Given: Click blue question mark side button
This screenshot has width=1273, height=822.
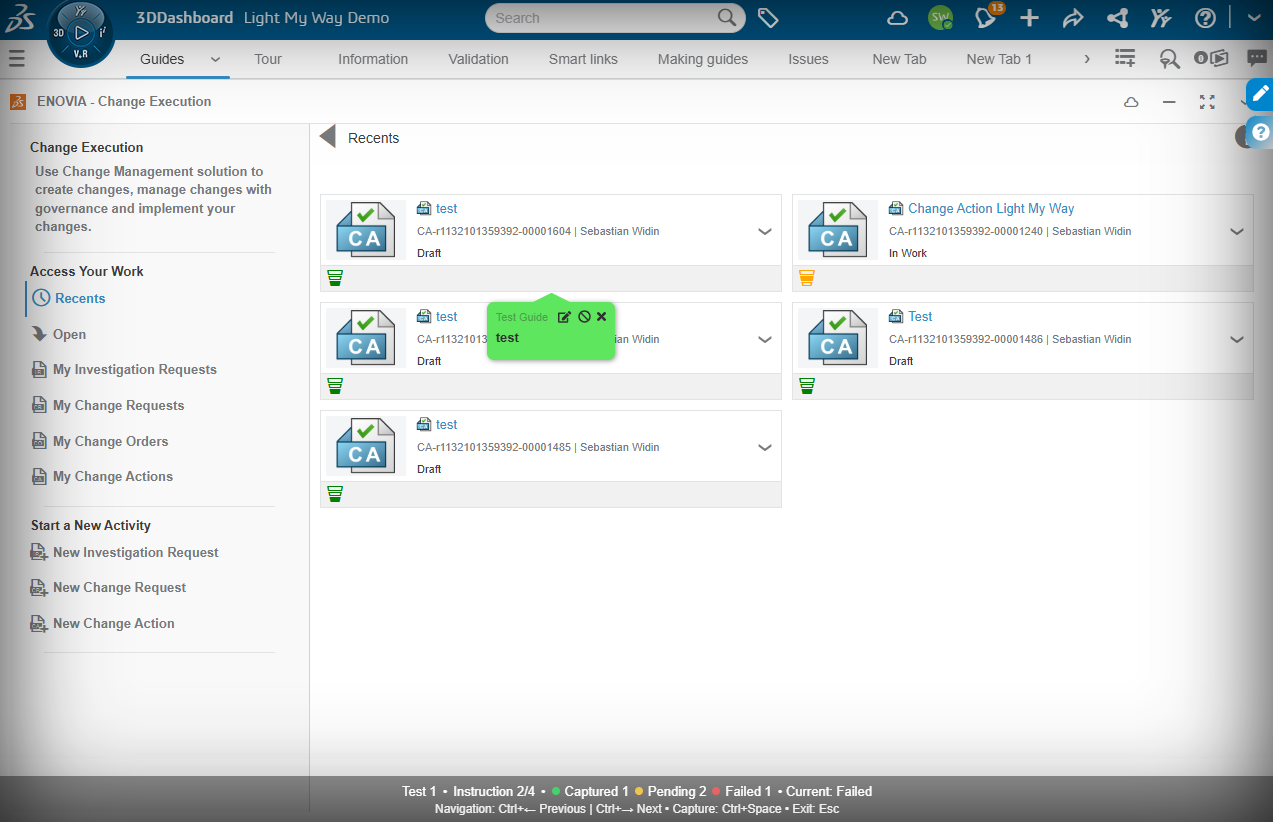Looking at the screenshot, I should (x=1260, y=131).
